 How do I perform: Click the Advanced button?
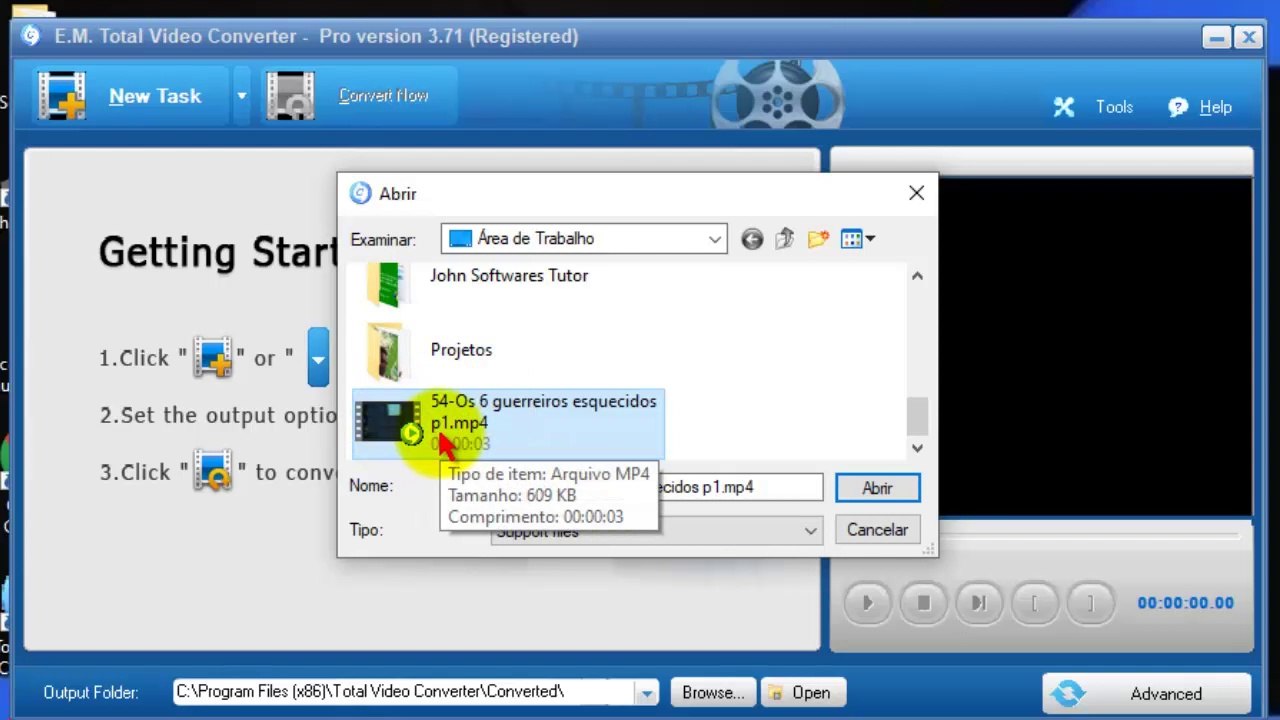coord(1146,693)
